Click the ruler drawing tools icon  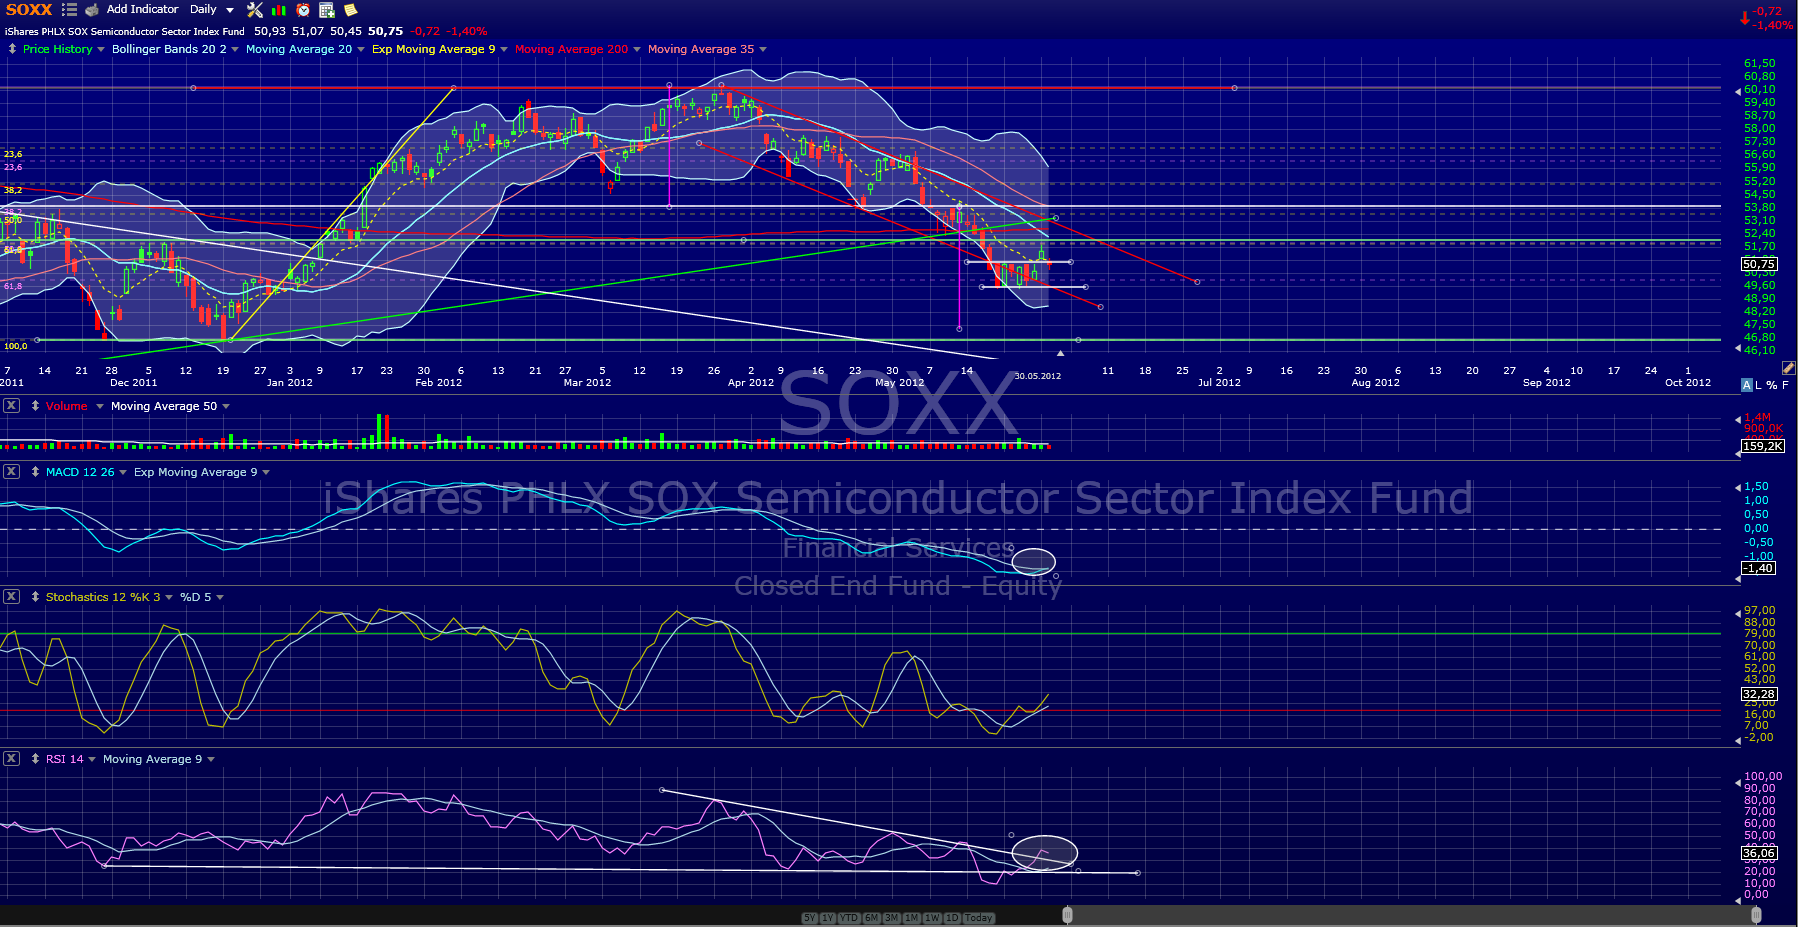(1788, 368)
